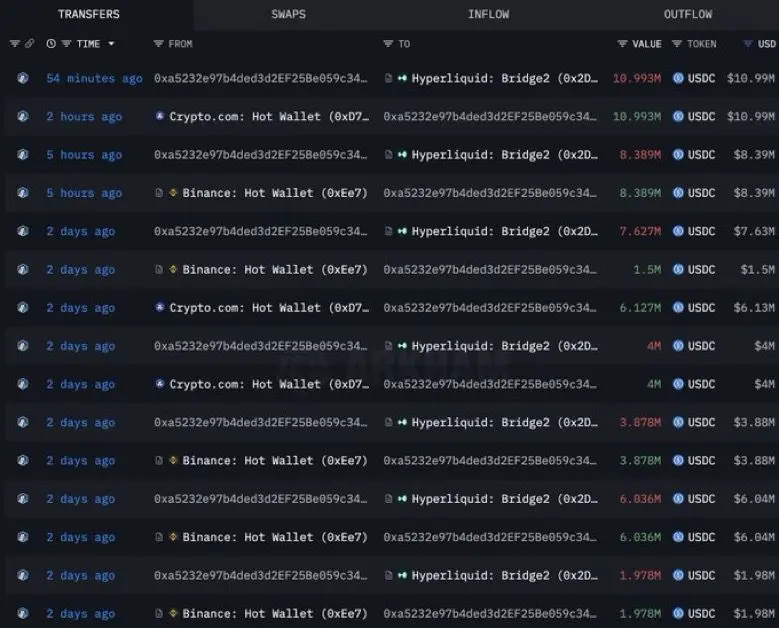Click the Binance logo in the green 6.036M row
Viewport: 779px width, 628px height.
pos(173,537)
